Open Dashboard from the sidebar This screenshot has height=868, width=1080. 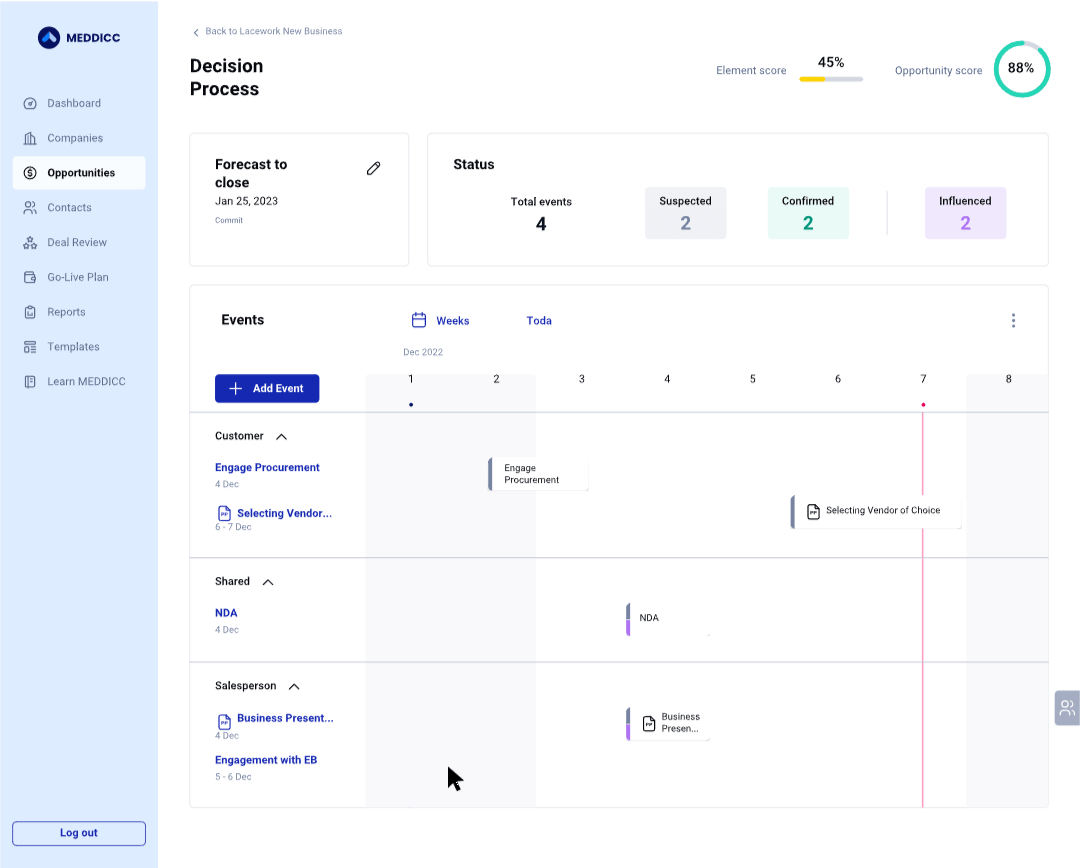click(x=73, y=103)
